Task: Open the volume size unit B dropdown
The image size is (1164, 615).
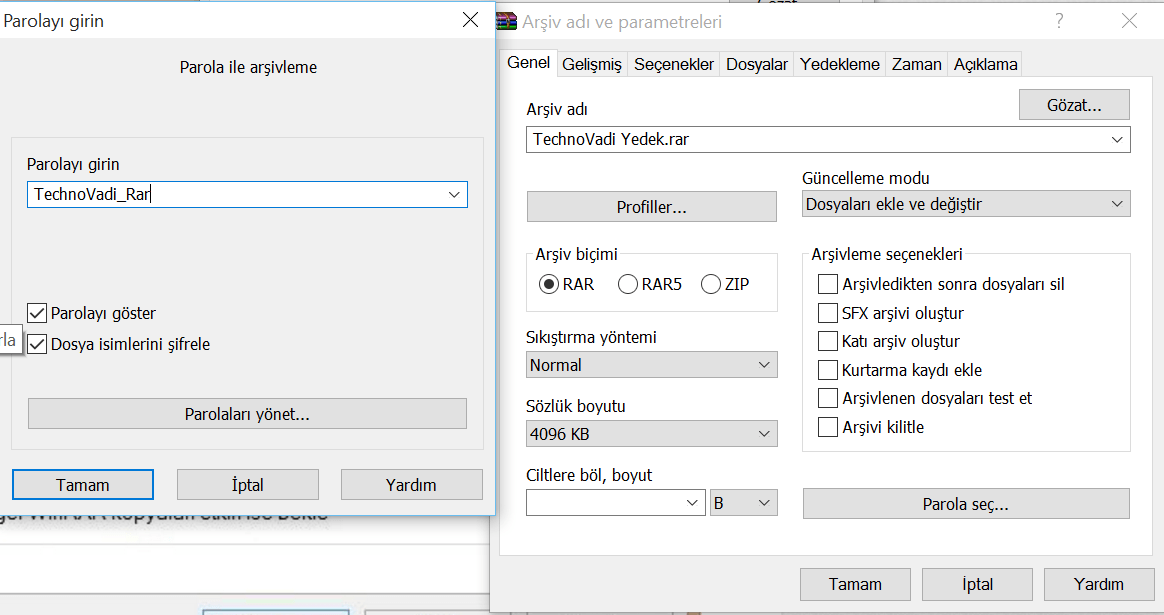Action: 743,503
